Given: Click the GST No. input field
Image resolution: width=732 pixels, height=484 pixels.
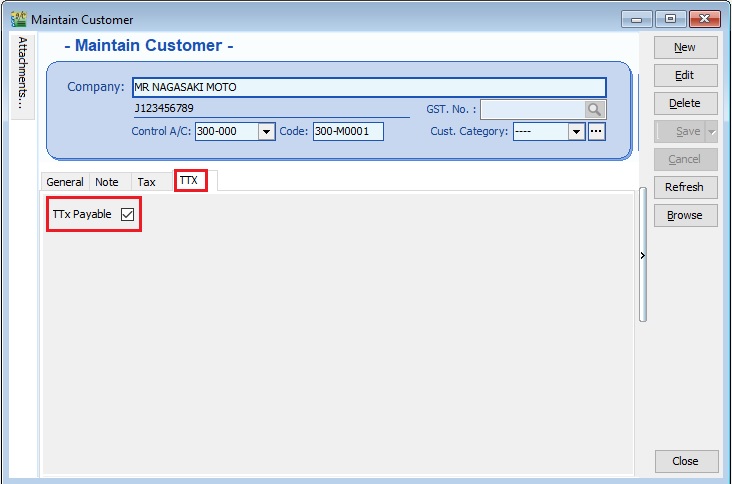Looking at the screenshot, I should [533, 110].
